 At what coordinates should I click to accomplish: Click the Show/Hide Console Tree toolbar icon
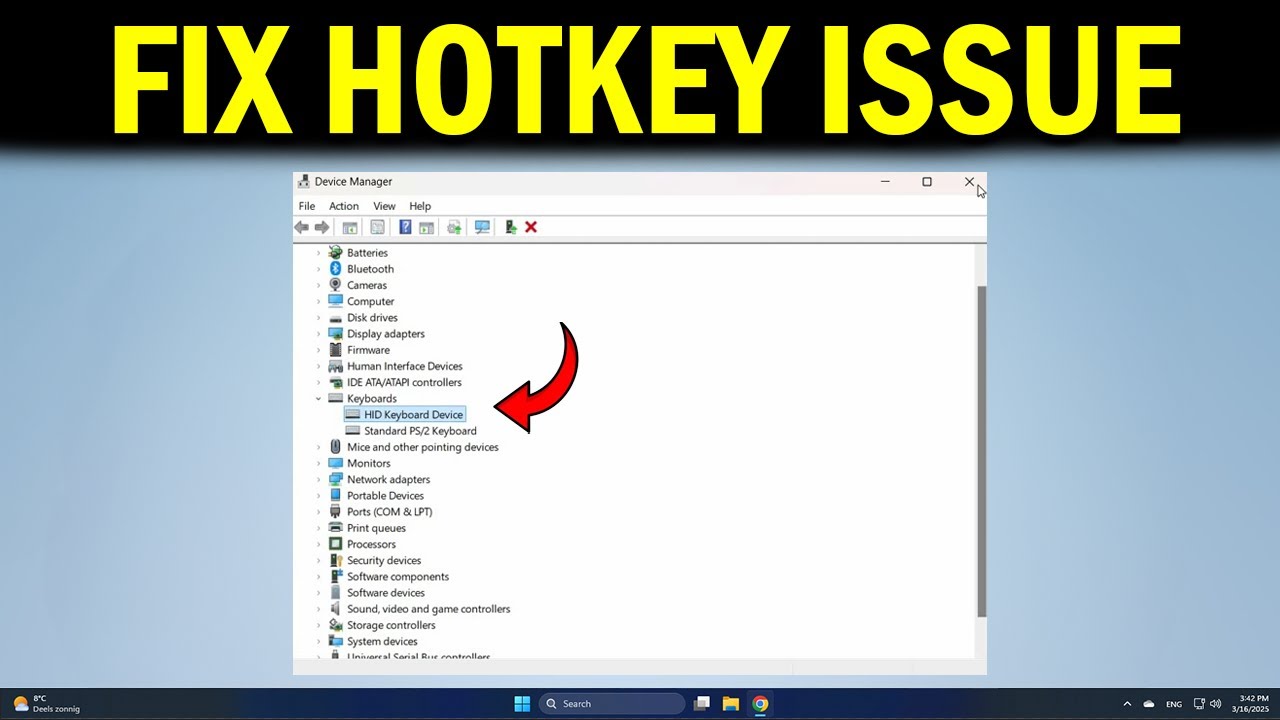(x=350, y=227)
